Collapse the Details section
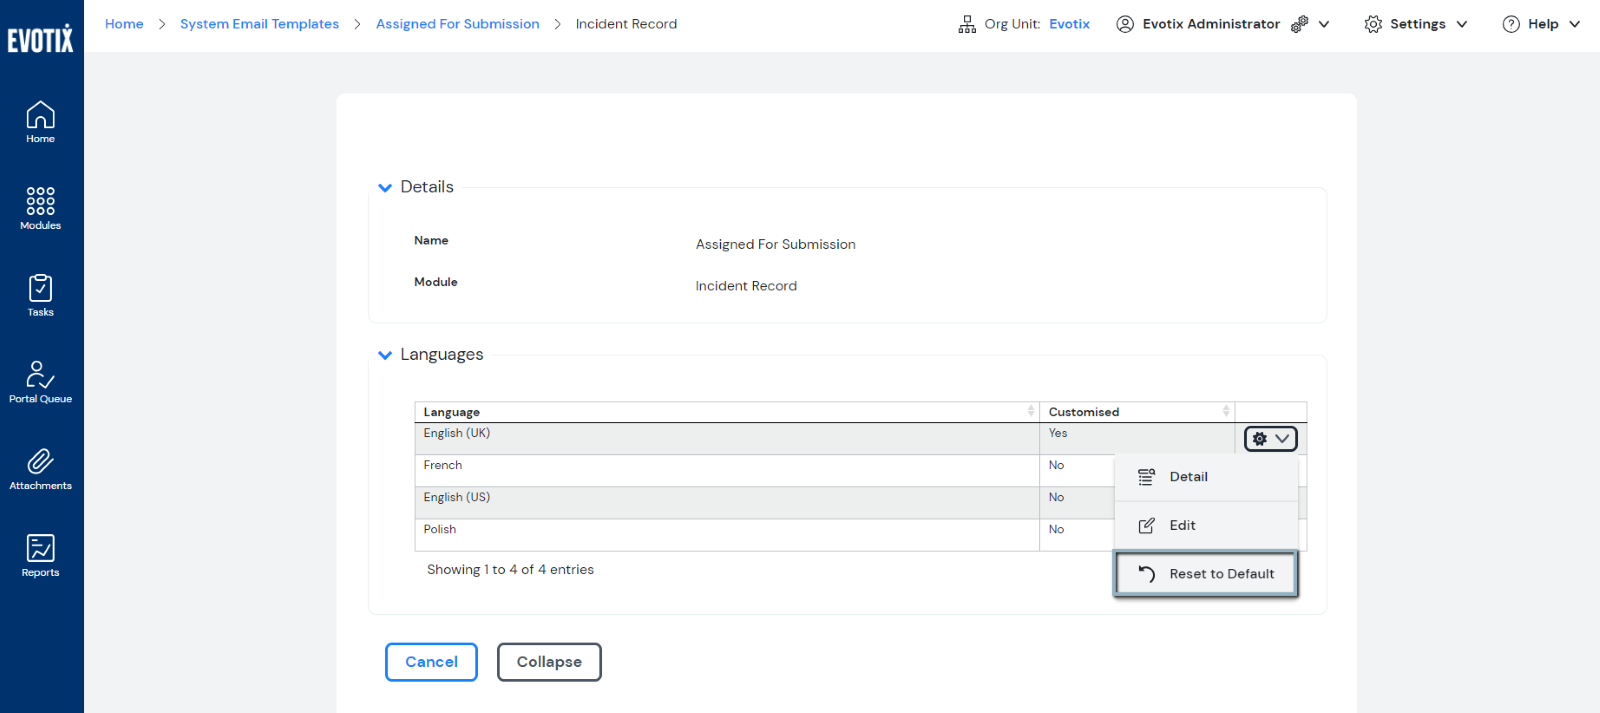1600x713 pixels. coord(385,188)
